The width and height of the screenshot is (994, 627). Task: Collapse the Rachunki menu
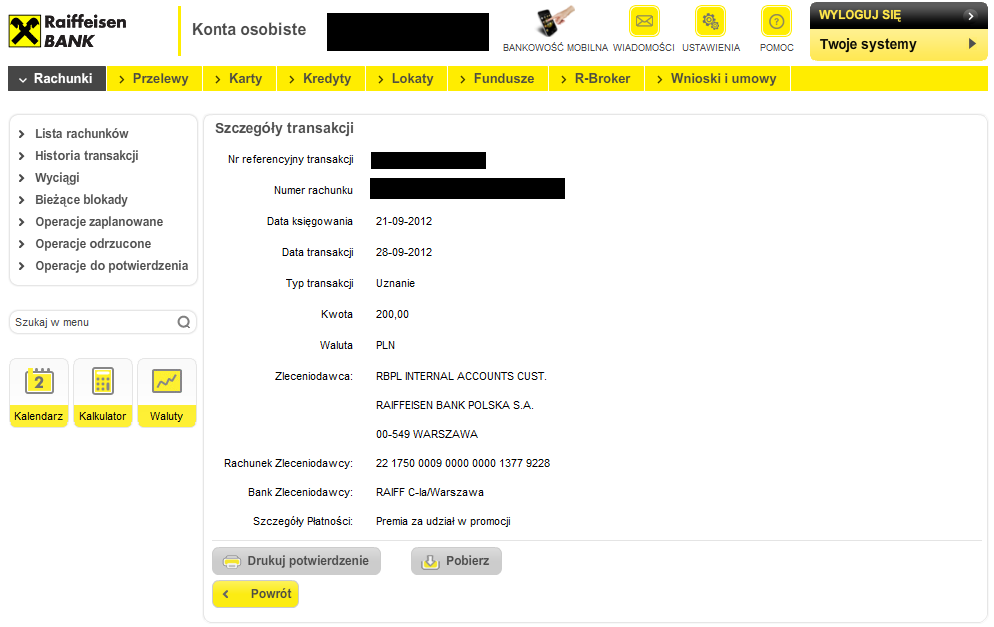(x=57, y=79)
